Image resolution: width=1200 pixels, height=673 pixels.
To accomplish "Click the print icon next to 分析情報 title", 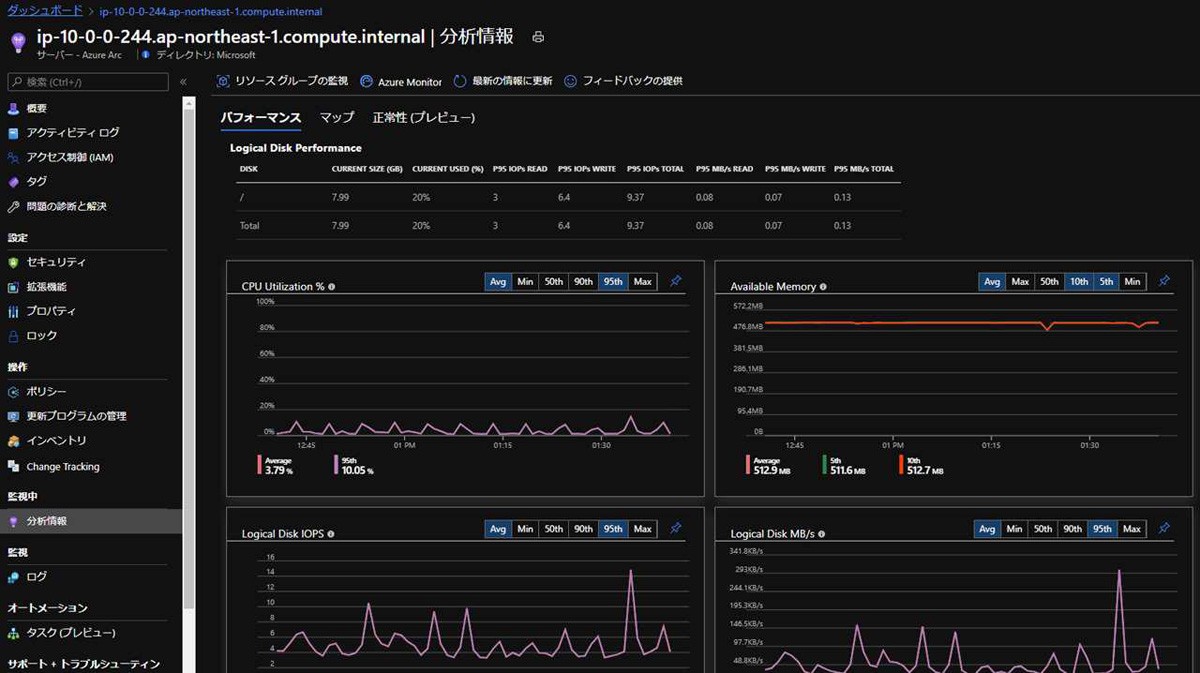I will [538, 37].
